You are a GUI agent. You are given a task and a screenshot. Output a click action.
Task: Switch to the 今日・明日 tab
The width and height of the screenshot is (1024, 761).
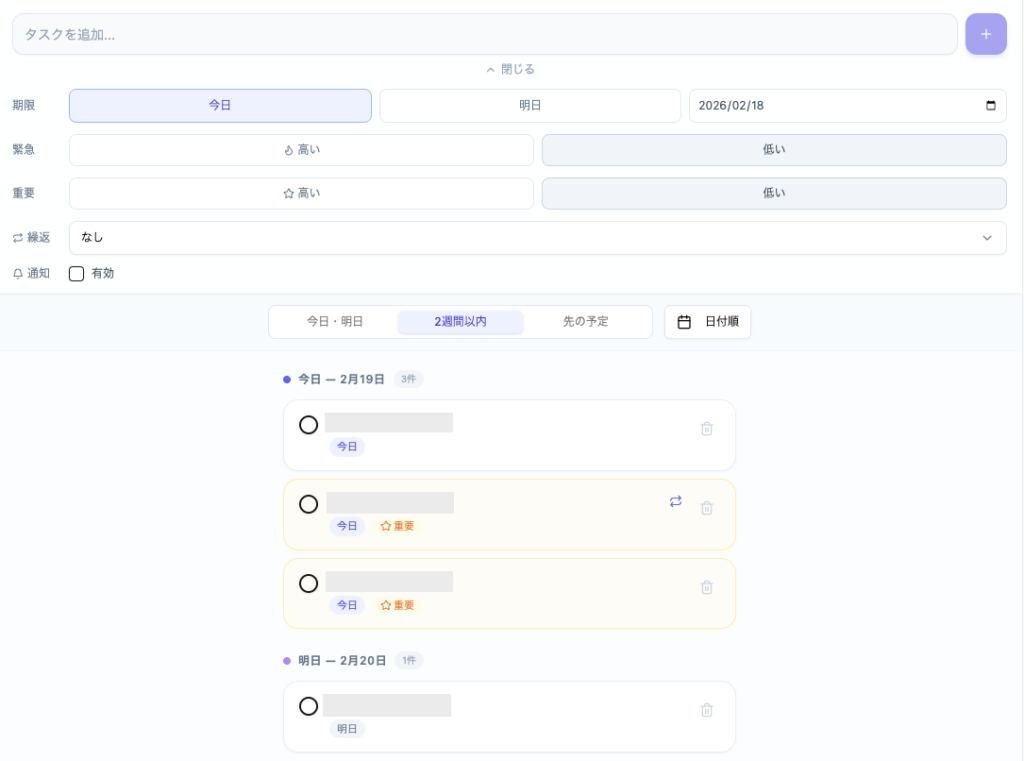coord(335,322)
